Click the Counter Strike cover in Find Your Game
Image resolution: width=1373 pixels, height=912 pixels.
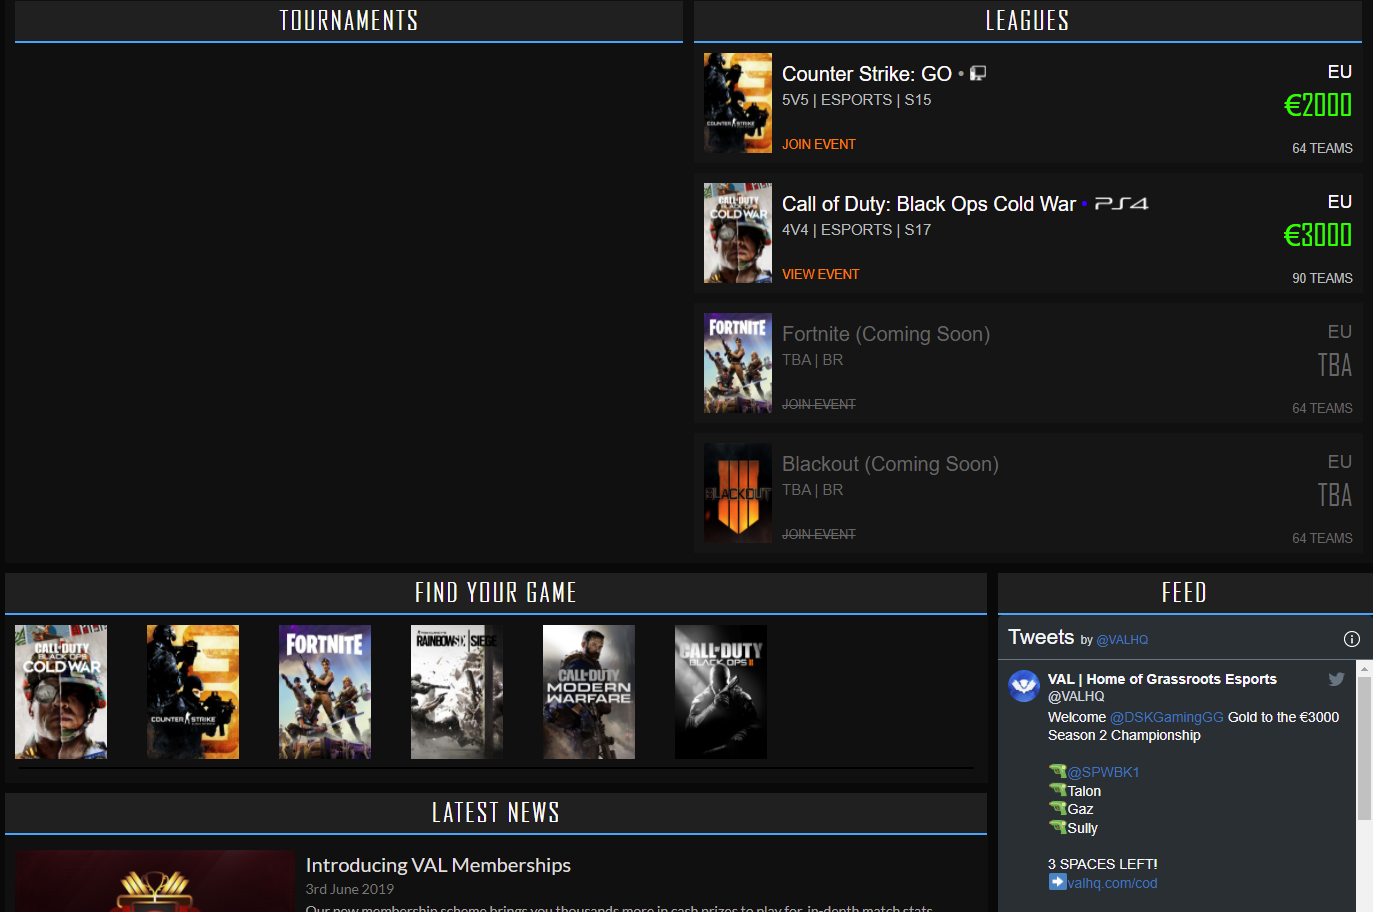(193, 692)
